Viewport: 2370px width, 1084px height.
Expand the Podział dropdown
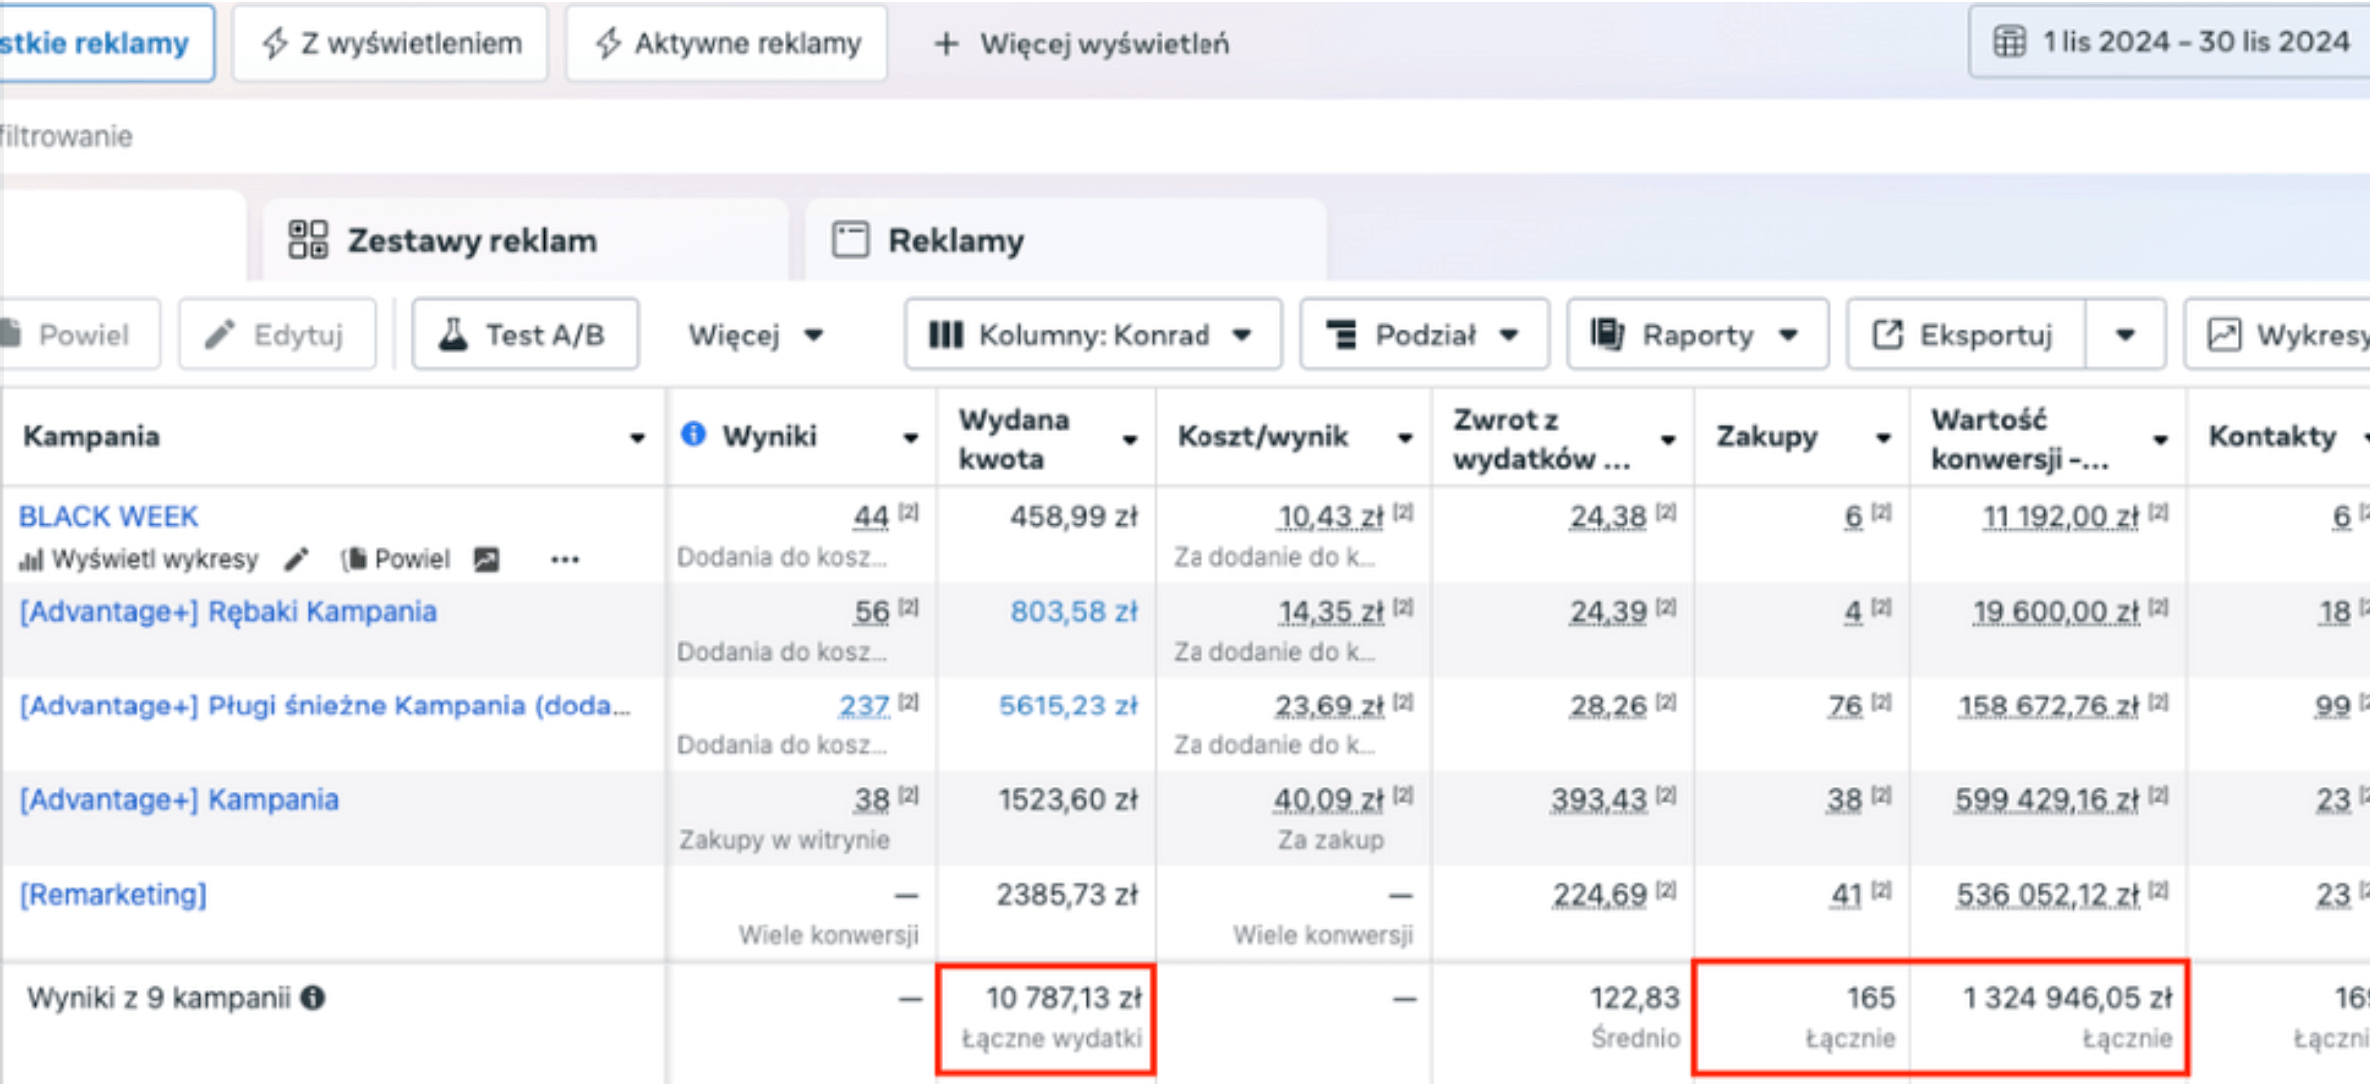click(1424, 334)
